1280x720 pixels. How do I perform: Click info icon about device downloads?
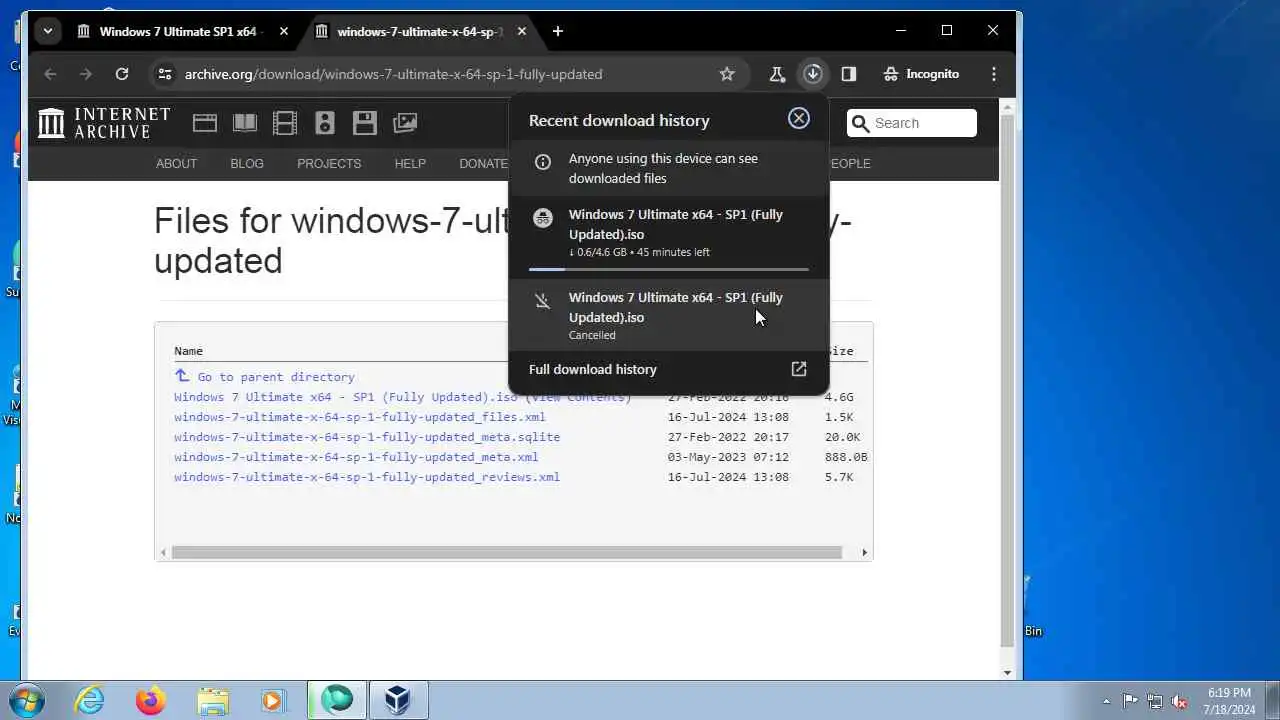click(x=543, y=161)
